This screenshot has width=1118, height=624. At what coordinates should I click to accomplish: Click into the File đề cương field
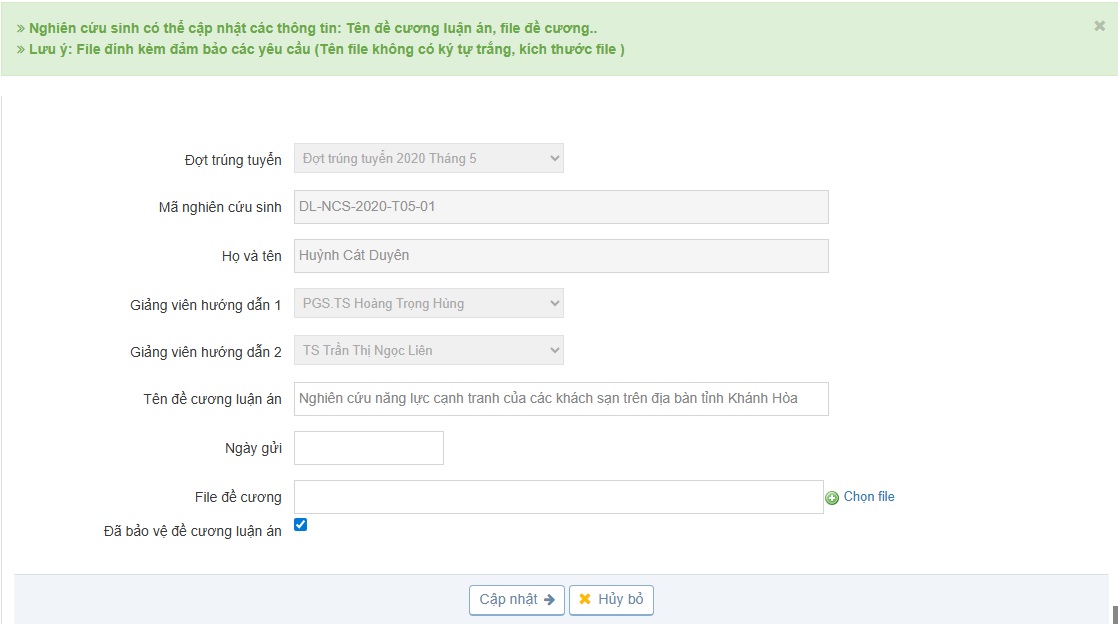[558, 497]
